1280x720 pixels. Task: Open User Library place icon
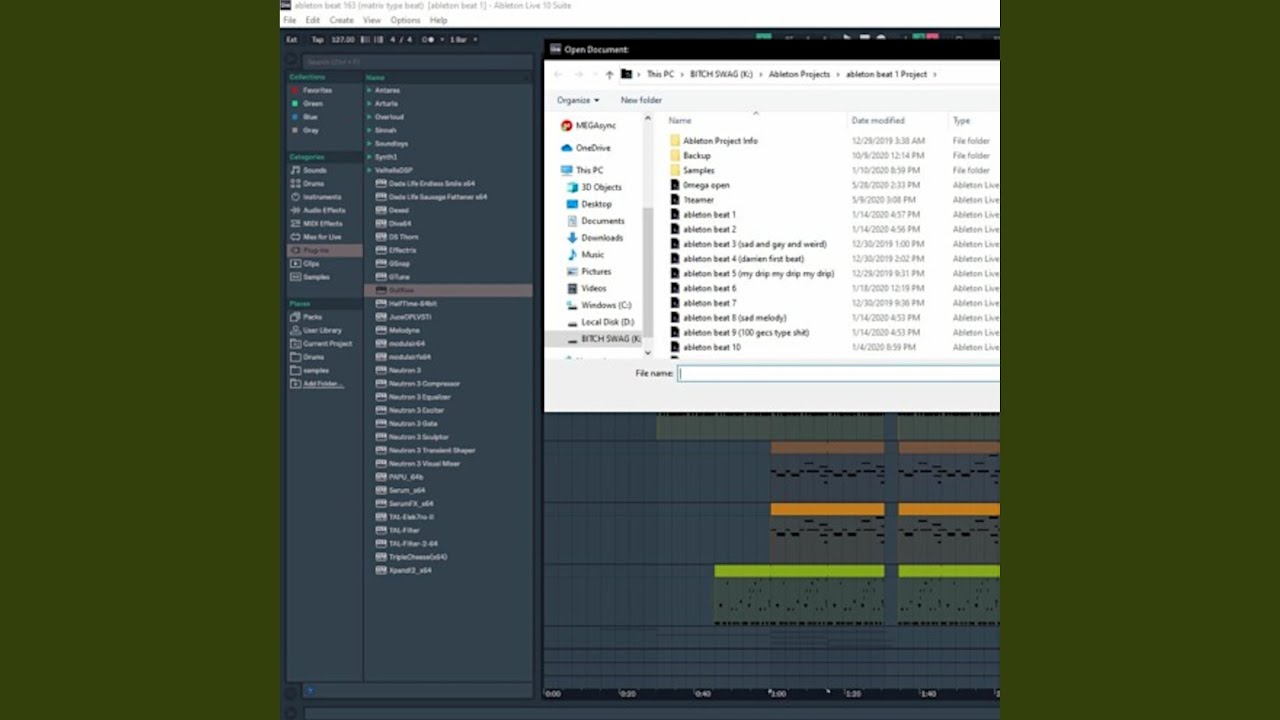[x=295, y=330]
